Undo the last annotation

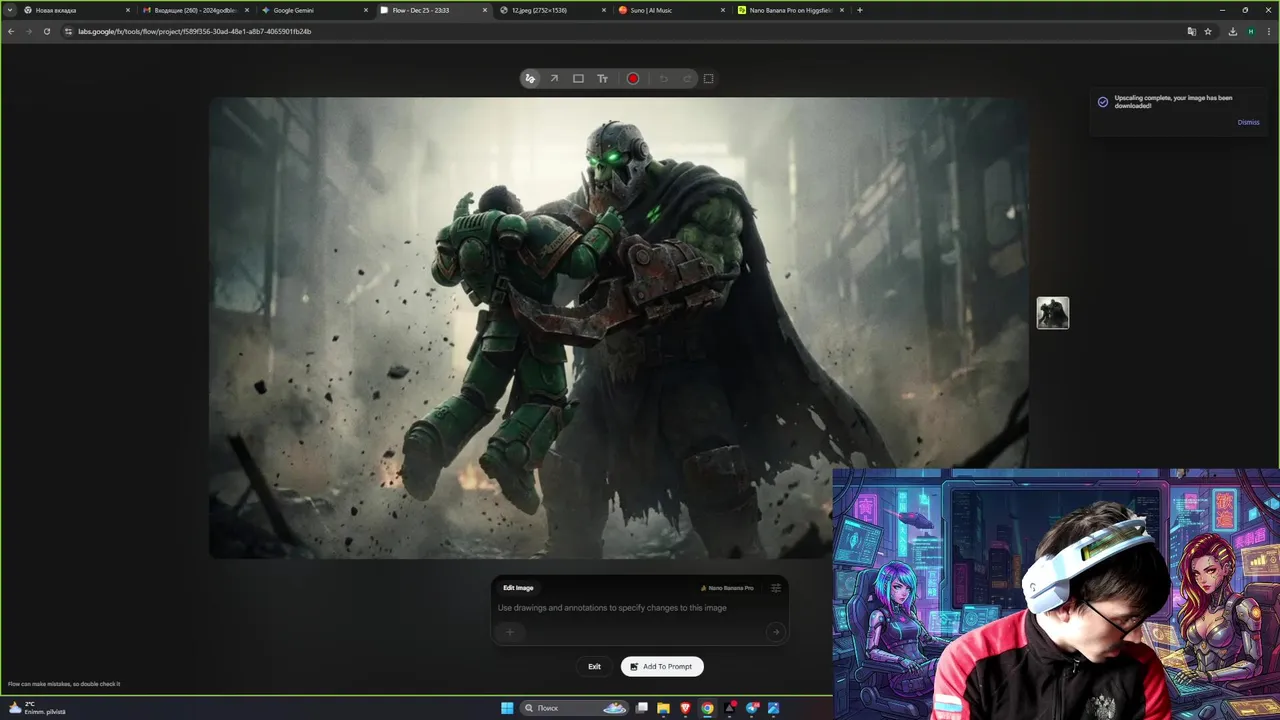point(663,79)
